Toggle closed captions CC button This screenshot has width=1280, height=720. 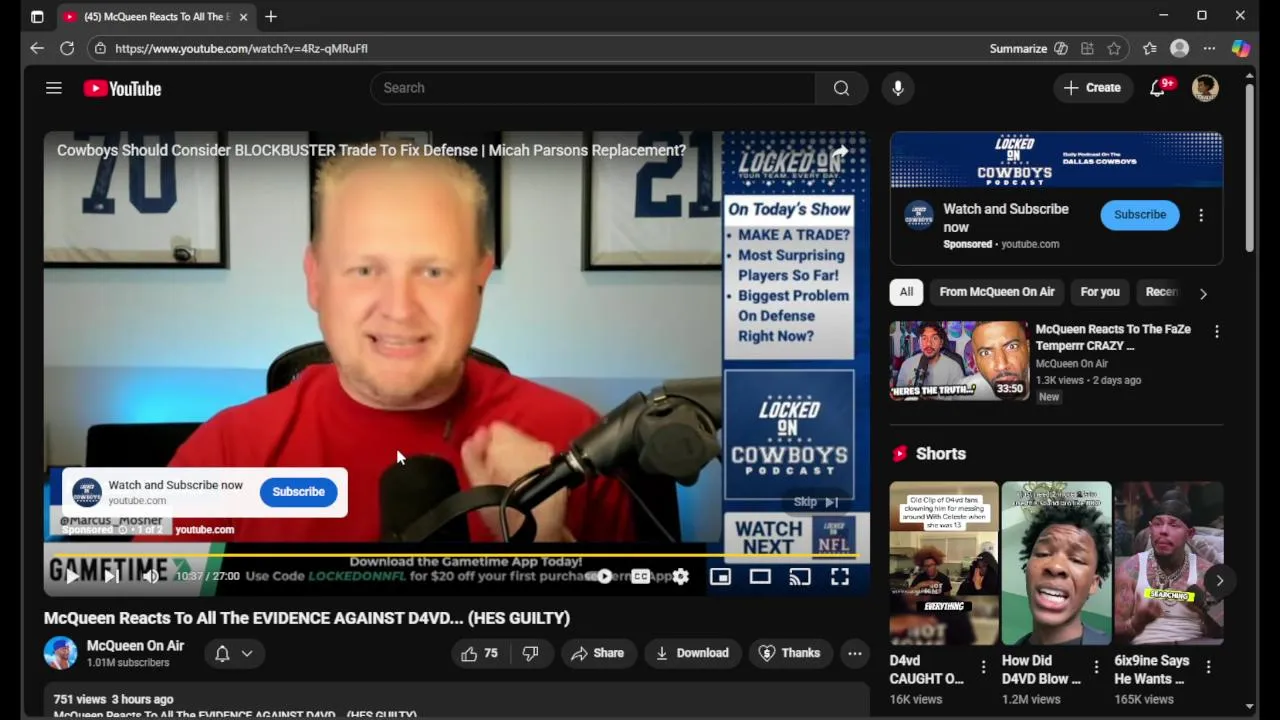pos(641,576)
